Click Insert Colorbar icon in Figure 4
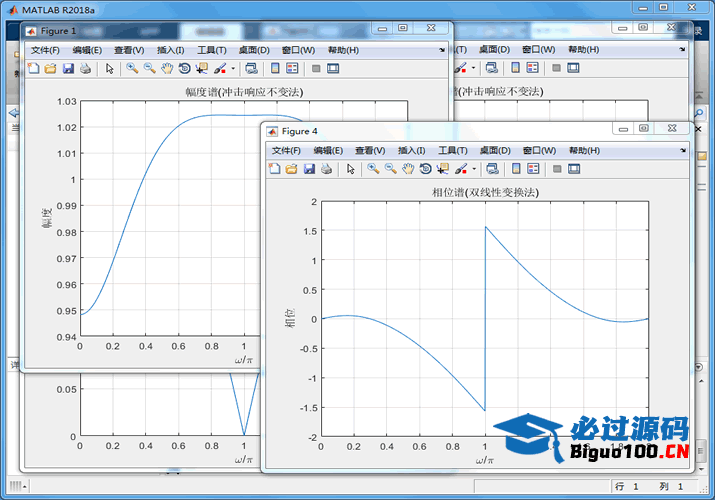Viewport: 715px width, 500px height. click(516, 169)
